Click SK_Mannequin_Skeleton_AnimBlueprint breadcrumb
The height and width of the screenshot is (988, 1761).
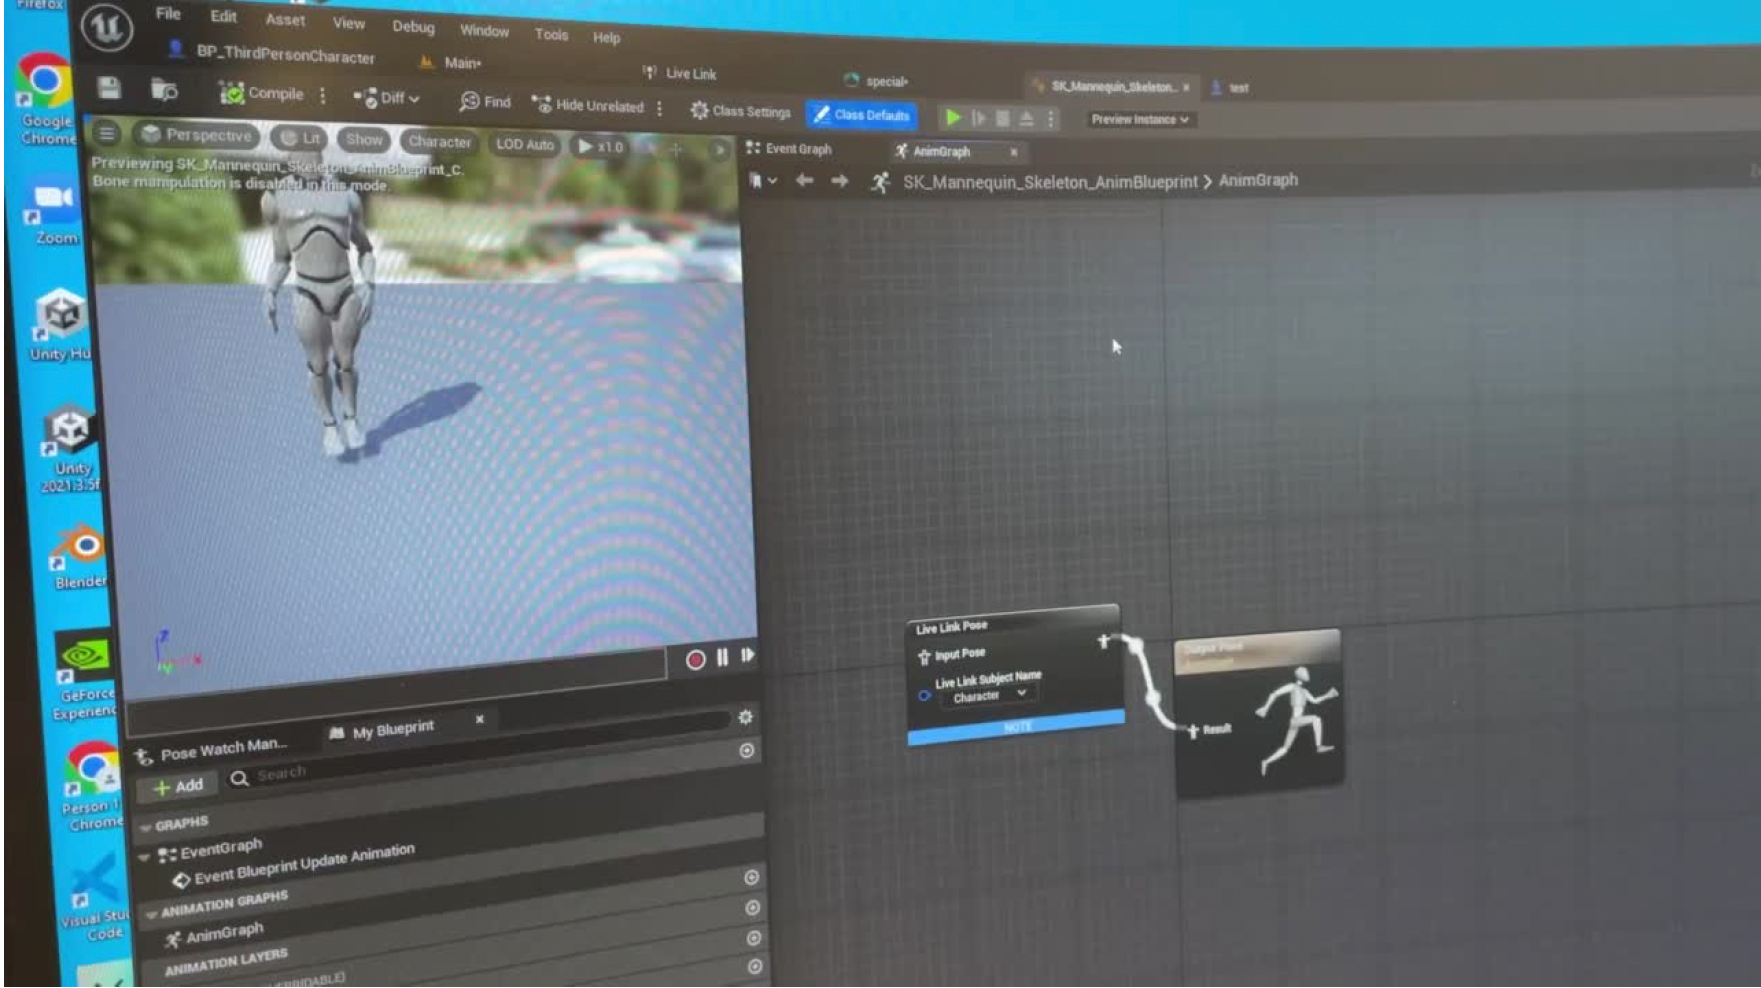click(x=1049, y=182)
